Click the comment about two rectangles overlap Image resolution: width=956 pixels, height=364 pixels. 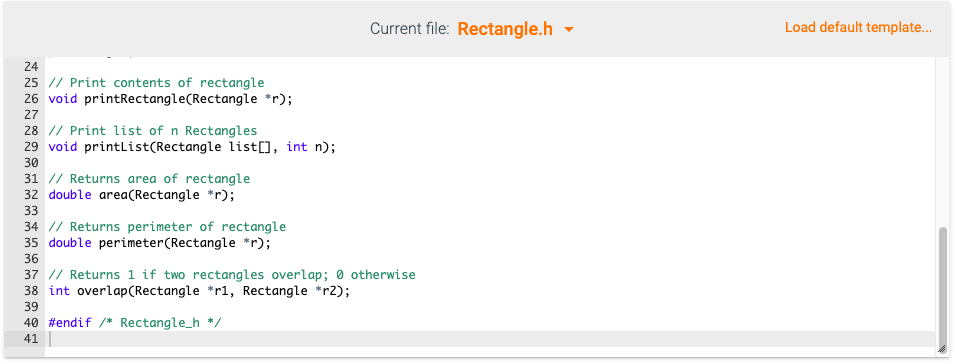coord(232,275)
